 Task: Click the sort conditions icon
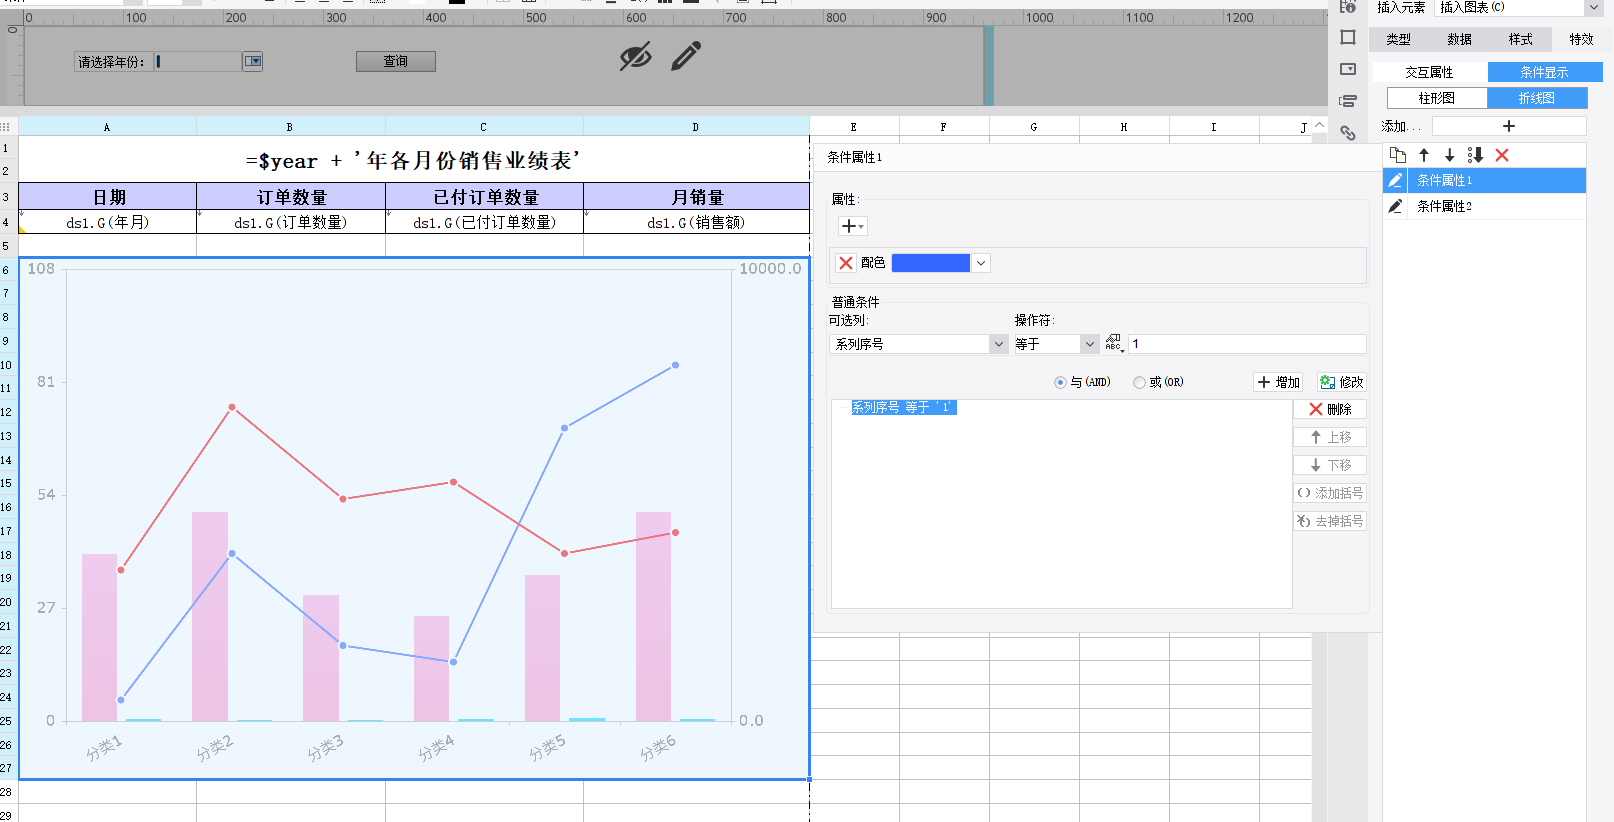click(x=1475, y=155)
